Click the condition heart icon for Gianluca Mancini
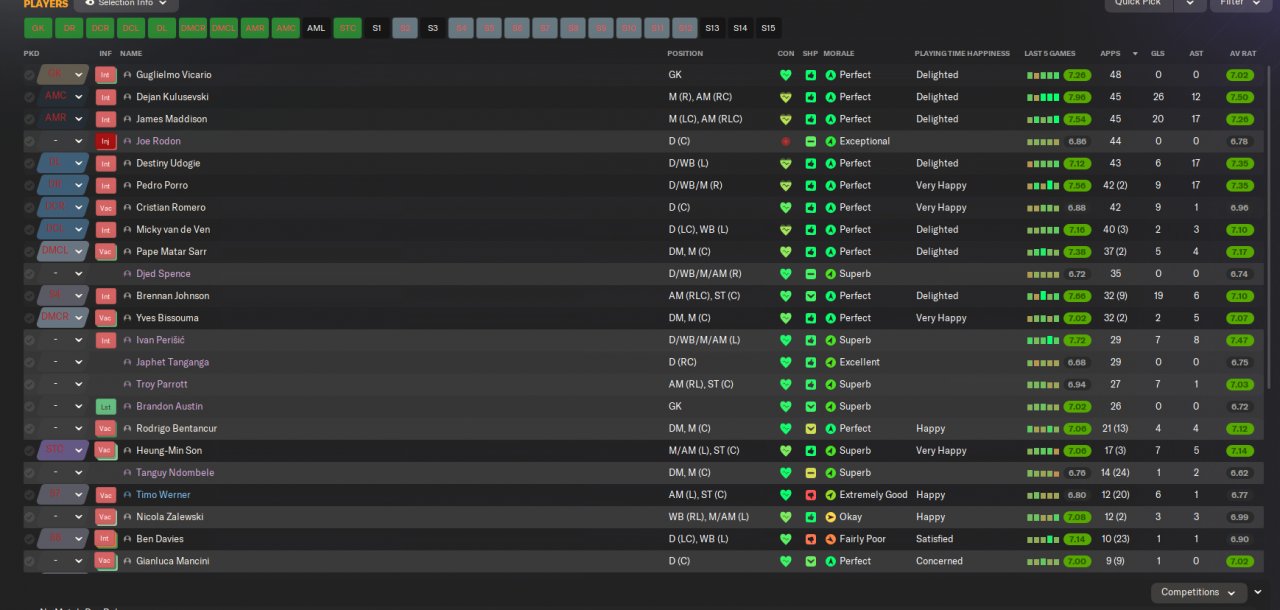 point(785,561)
